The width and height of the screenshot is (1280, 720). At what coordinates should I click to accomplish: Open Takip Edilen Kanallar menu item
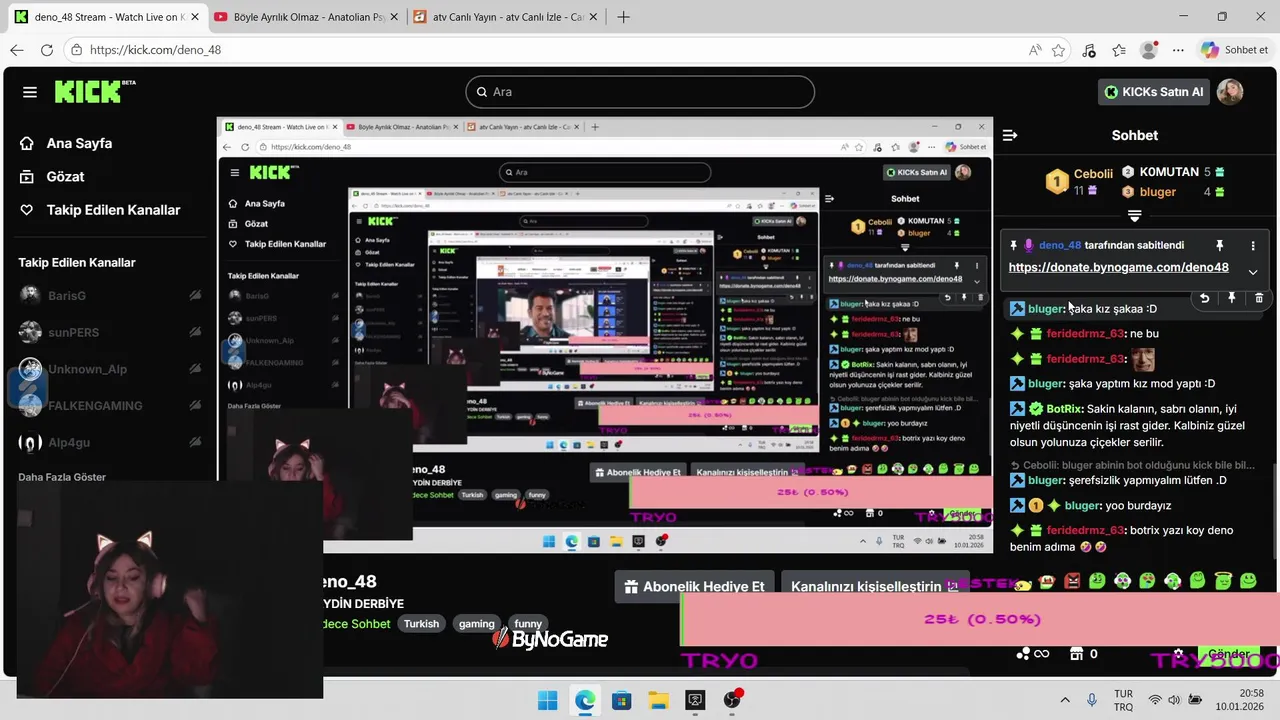[x=100, y=210]
